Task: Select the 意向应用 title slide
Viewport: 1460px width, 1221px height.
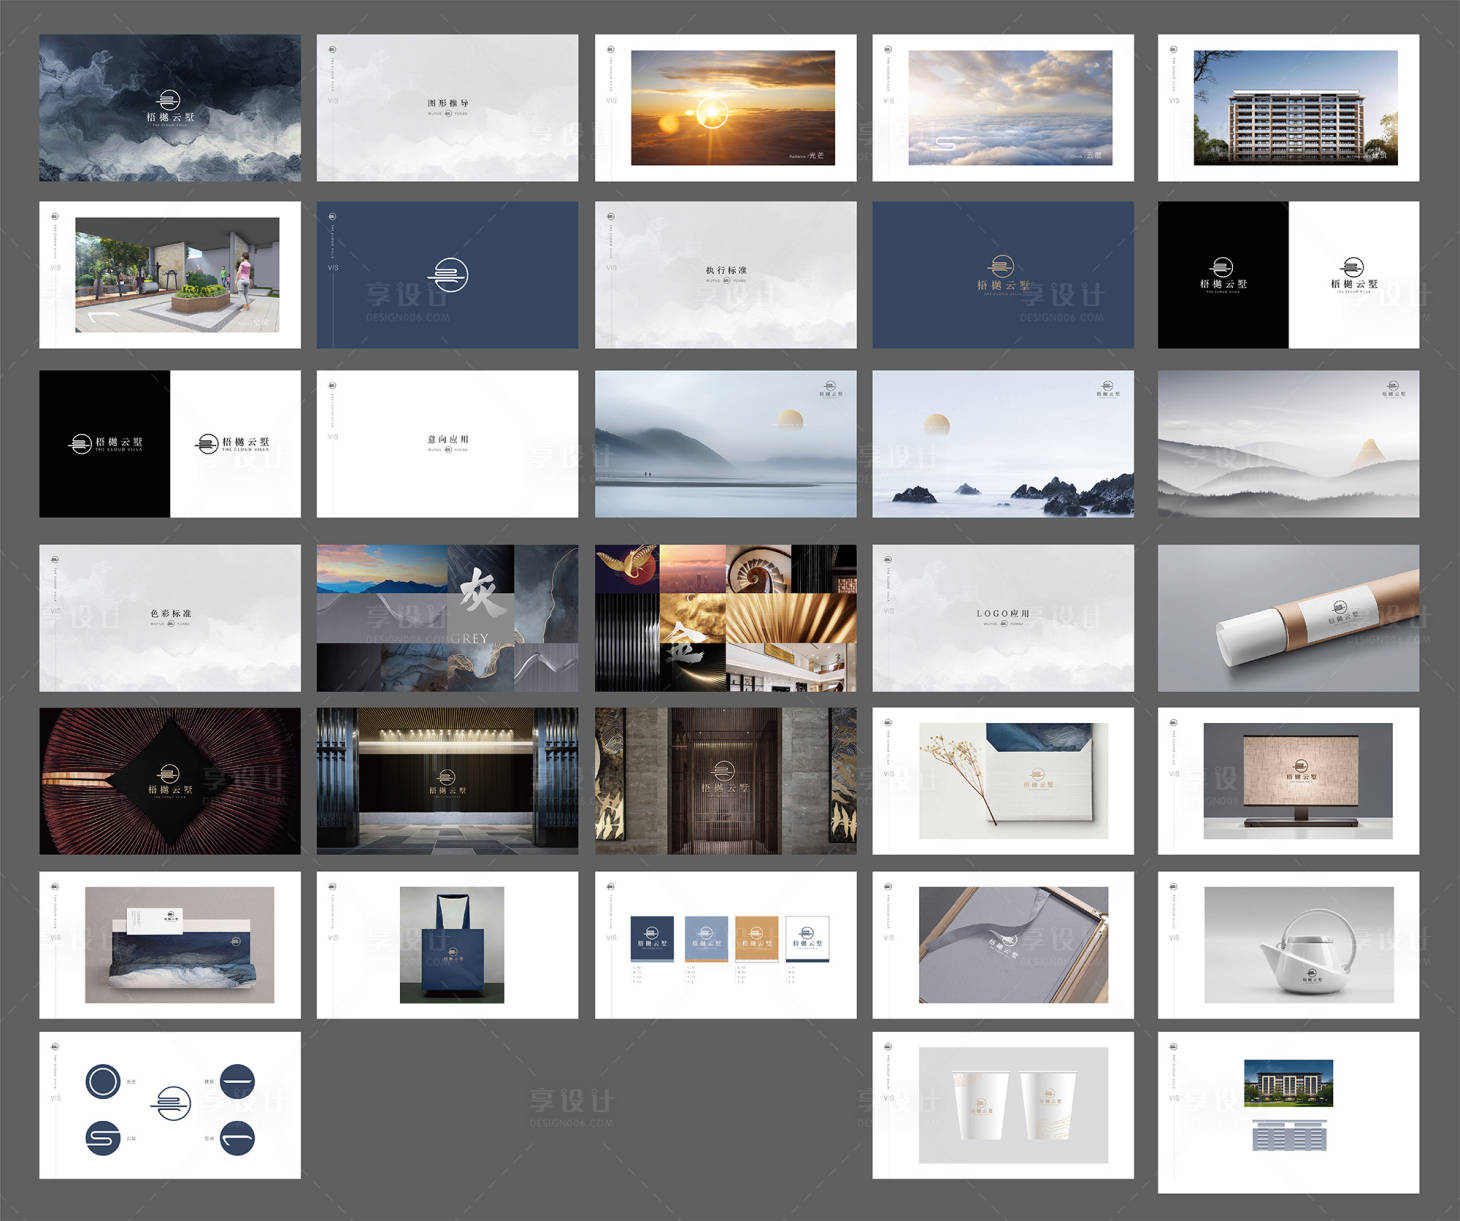Action: (x=447, y=444)
